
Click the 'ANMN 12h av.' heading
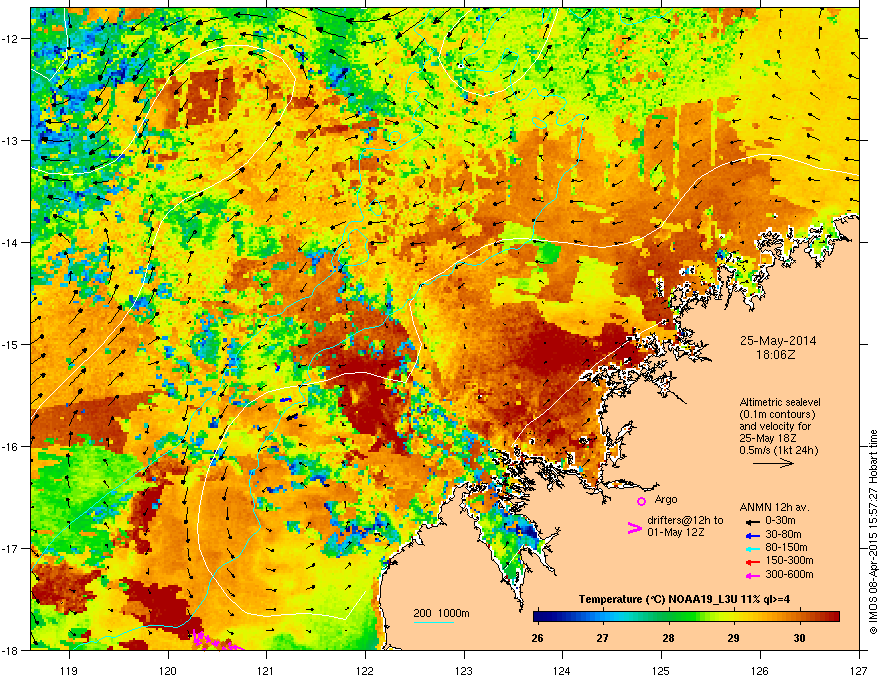pyautogui.click(x=775, y=507)
